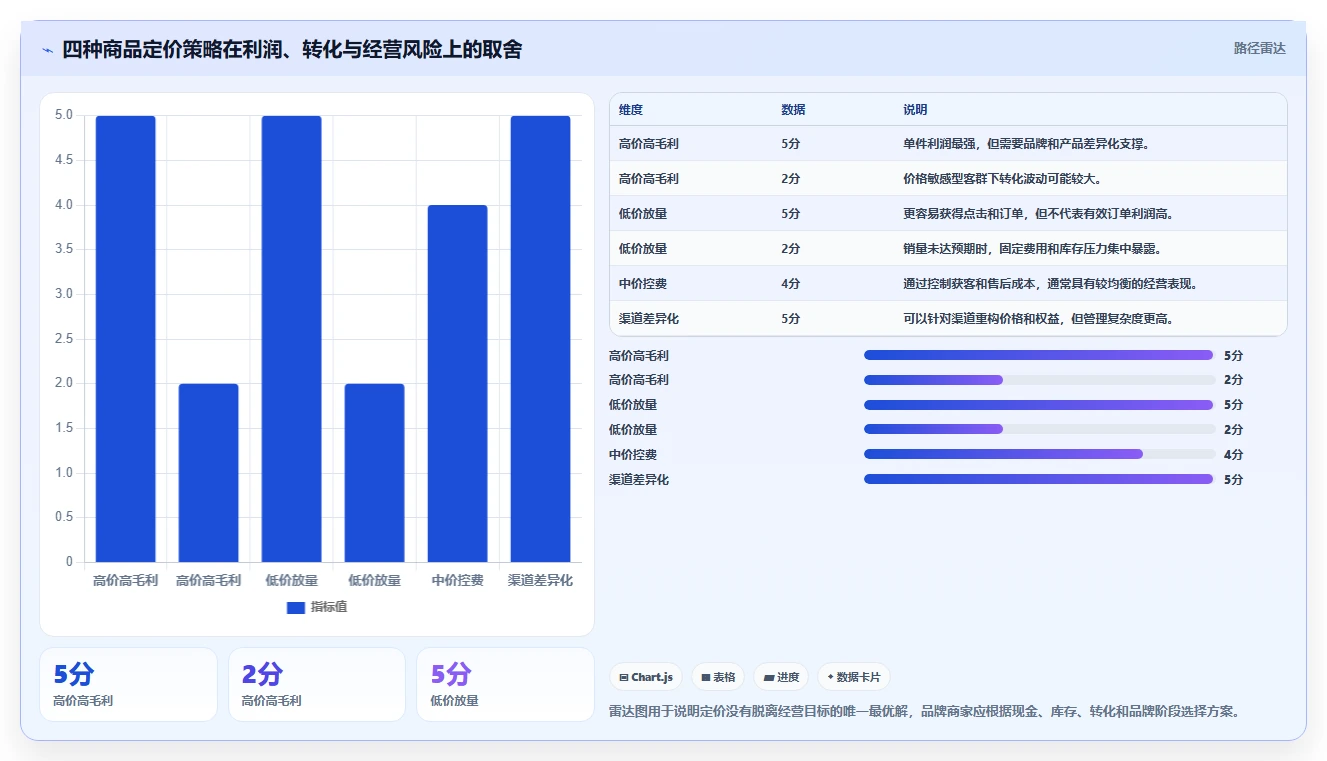This screenshot has height=761, width=1327.
Task: Click the 低价放量 bar valued at 5
Action: (x=292, y=339)
